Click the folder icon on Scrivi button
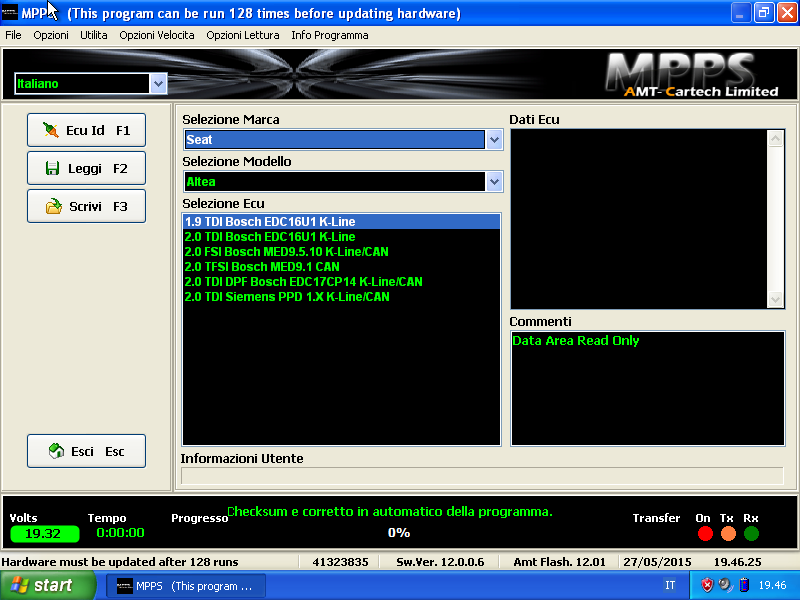 click(x=54, y=206)
